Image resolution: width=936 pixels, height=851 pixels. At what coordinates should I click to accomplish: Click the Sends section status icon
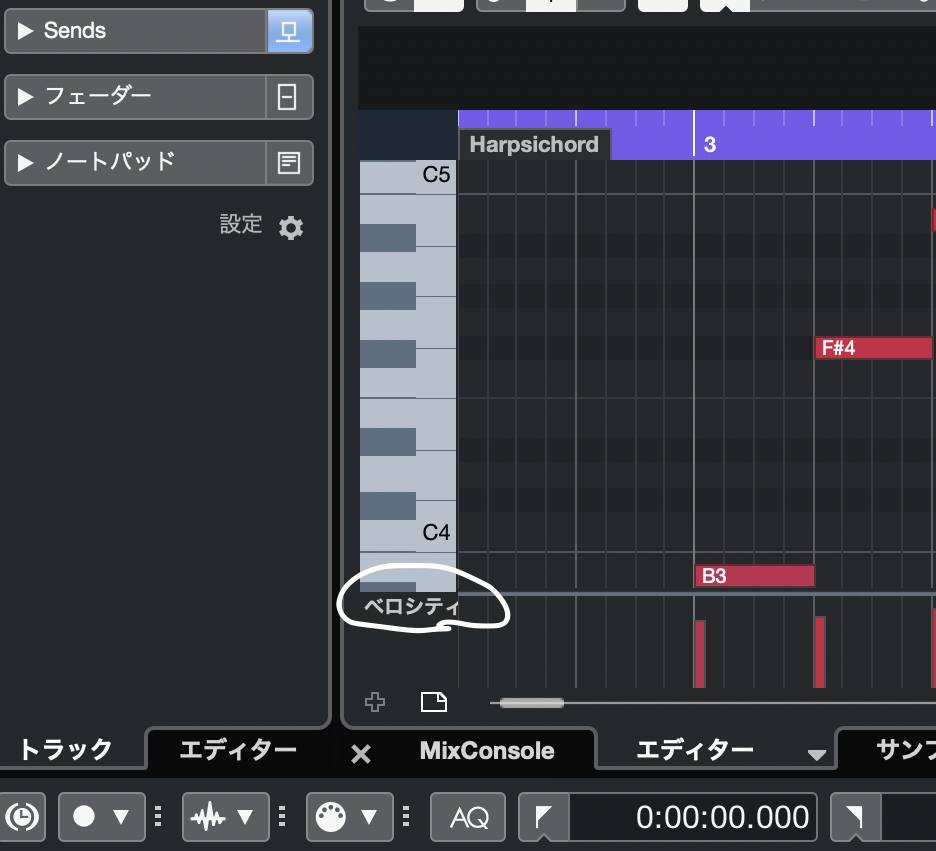(x=289, y=31)
